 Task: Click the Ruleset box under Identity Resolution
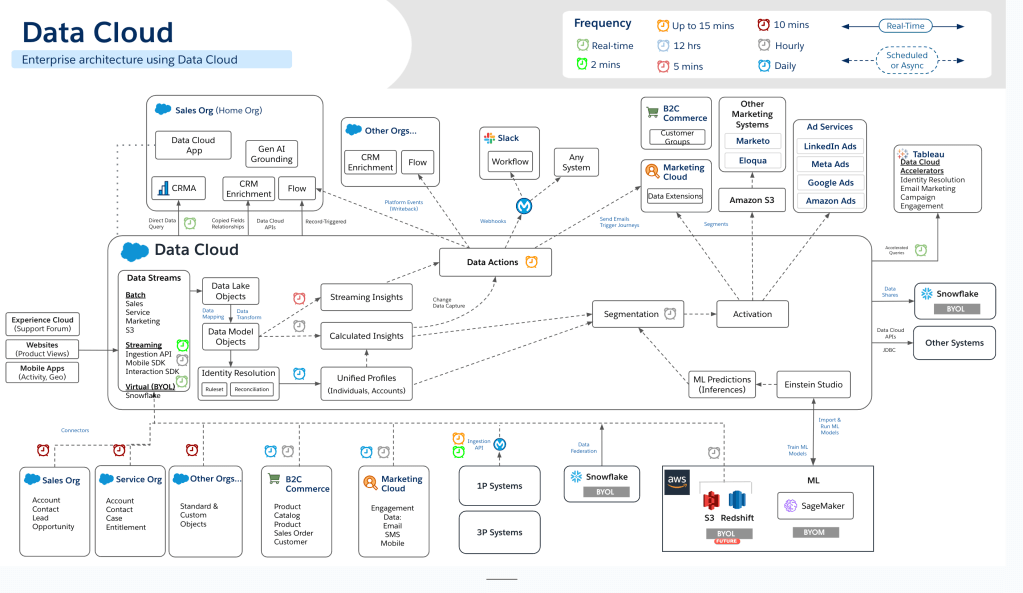[214, 389]
